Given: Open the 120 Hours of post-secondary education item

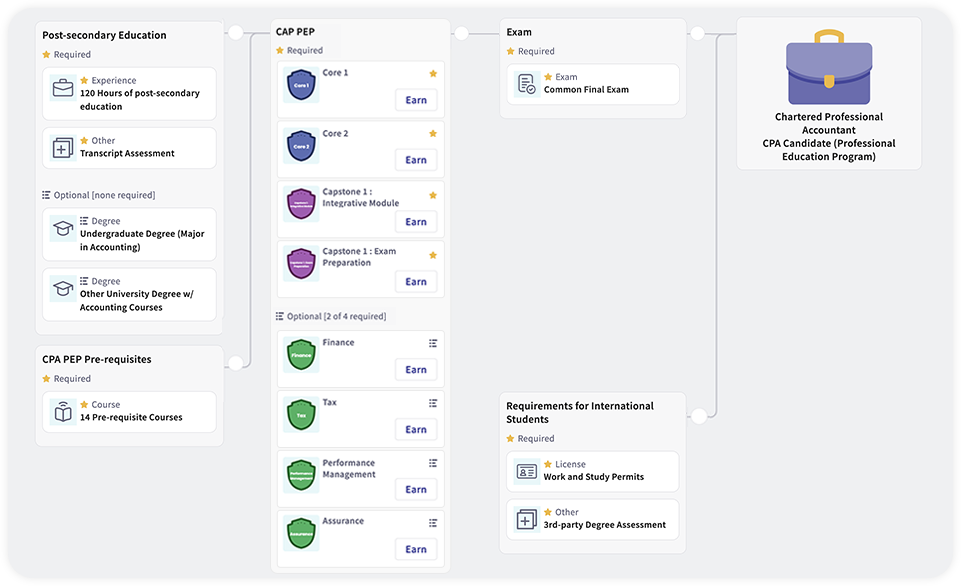Looking at the screenshot, I should tap(129, 94).
